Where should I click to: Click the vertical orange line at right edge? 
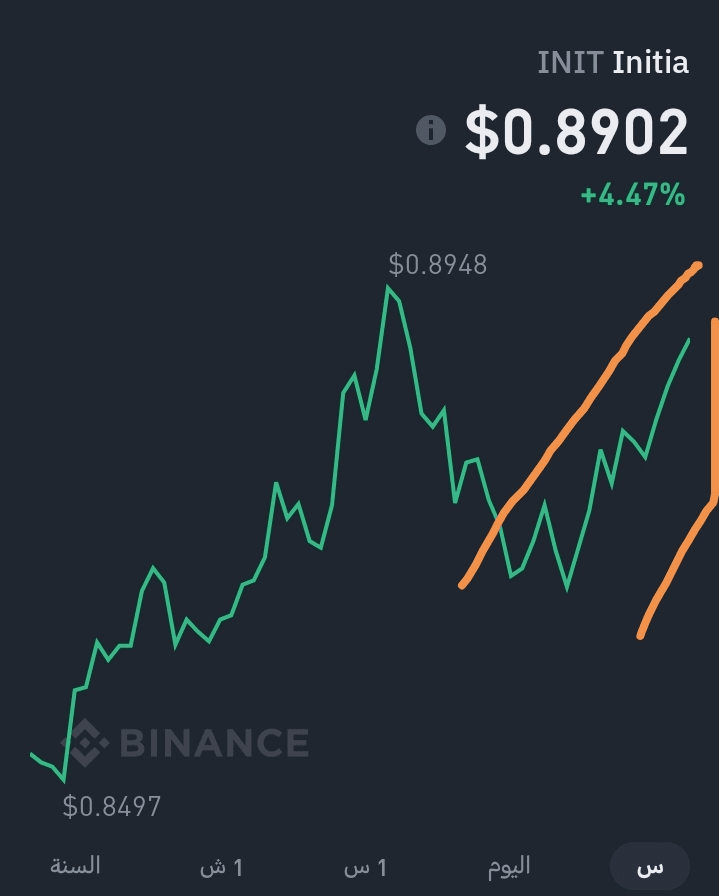pyautogui.click(x=714, y=409)
